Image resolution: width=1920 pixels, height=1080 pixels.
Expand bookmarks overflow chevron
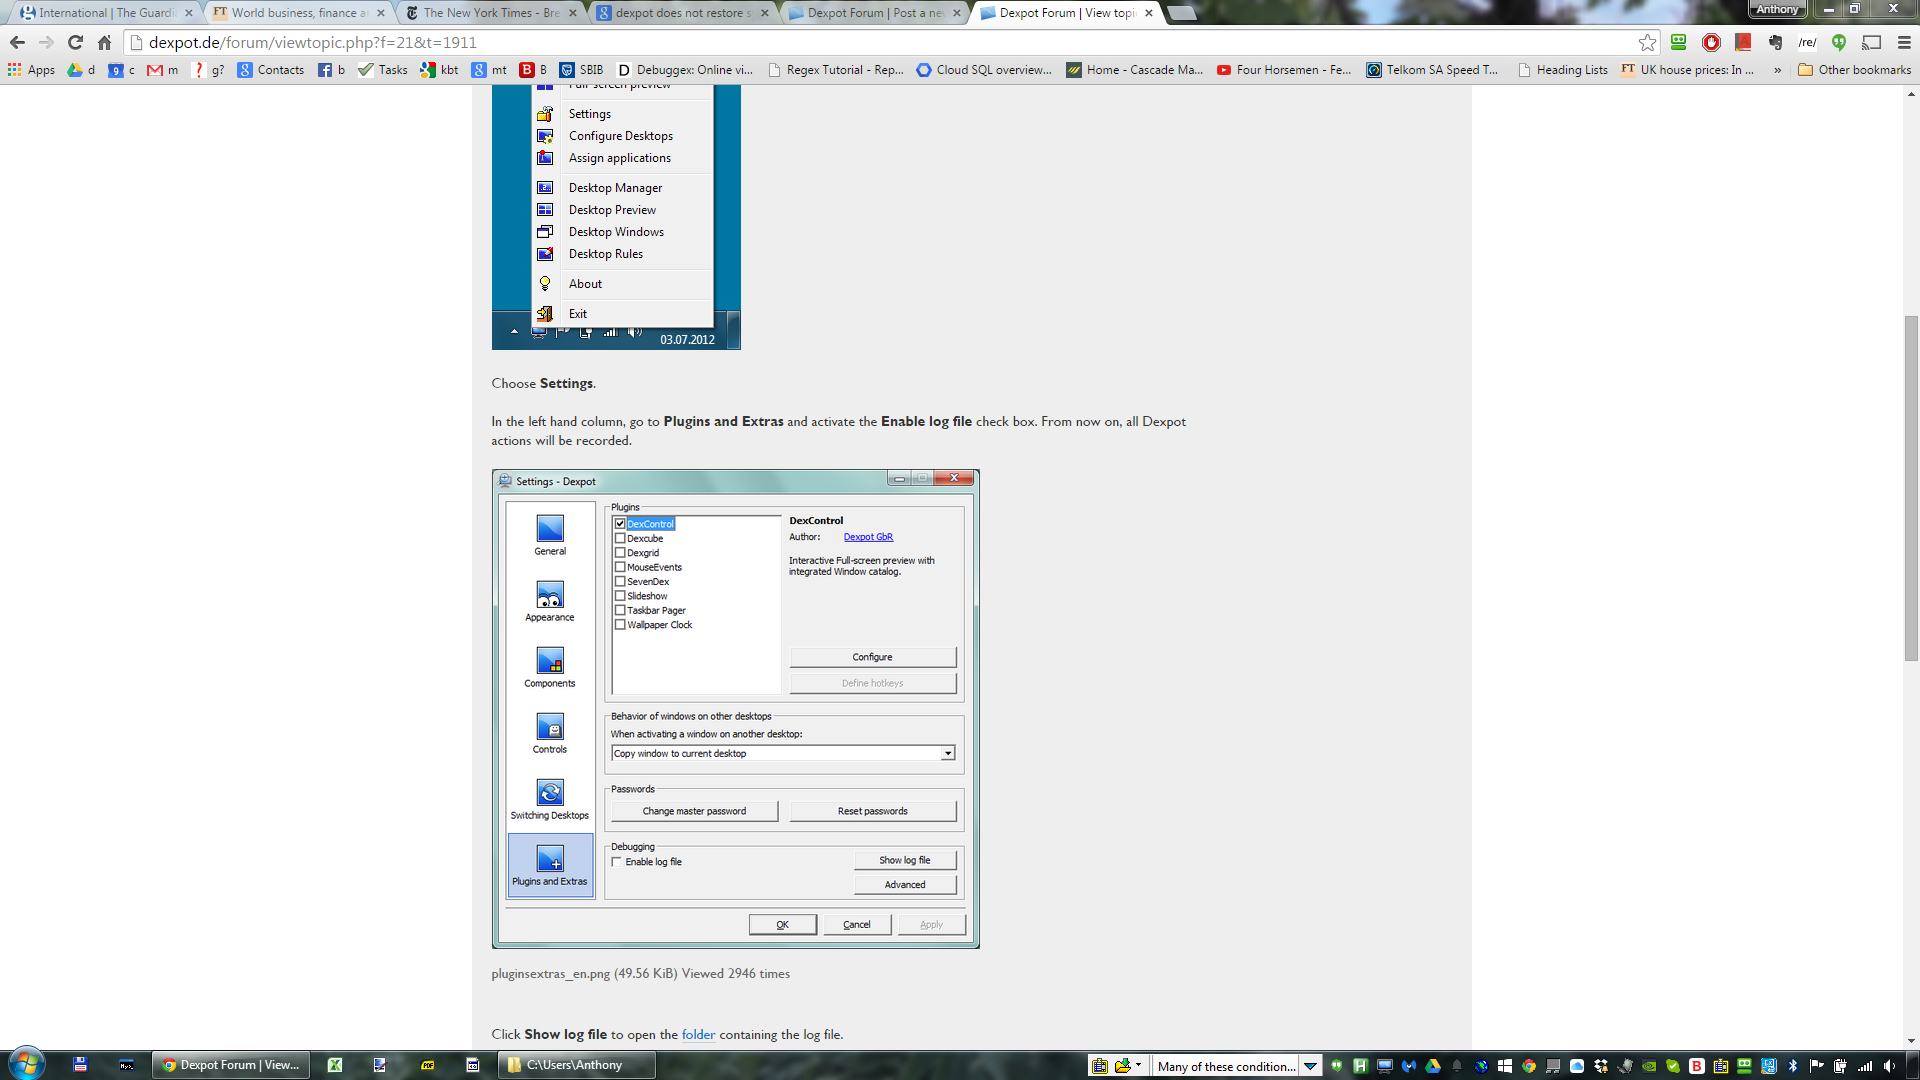[1777, 70]
